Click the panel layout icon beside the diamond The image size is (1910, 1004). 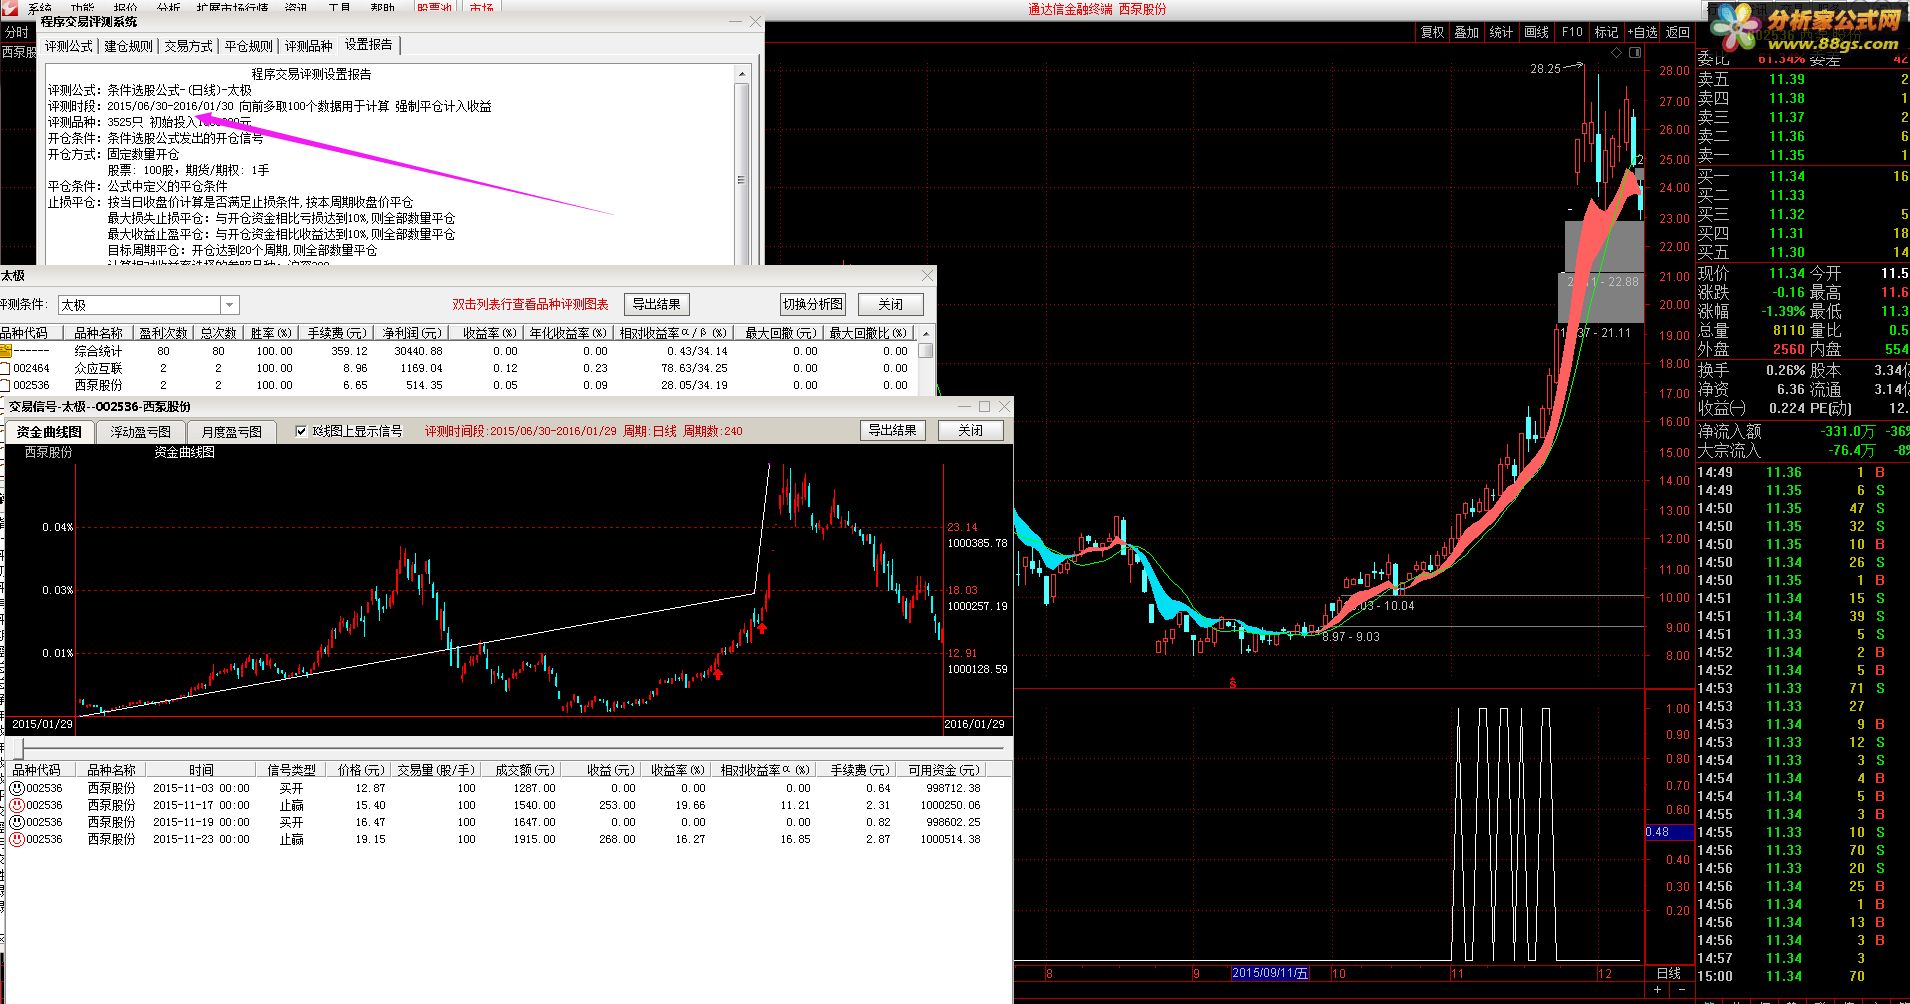pyautogui.click(x=1635, y=52)
